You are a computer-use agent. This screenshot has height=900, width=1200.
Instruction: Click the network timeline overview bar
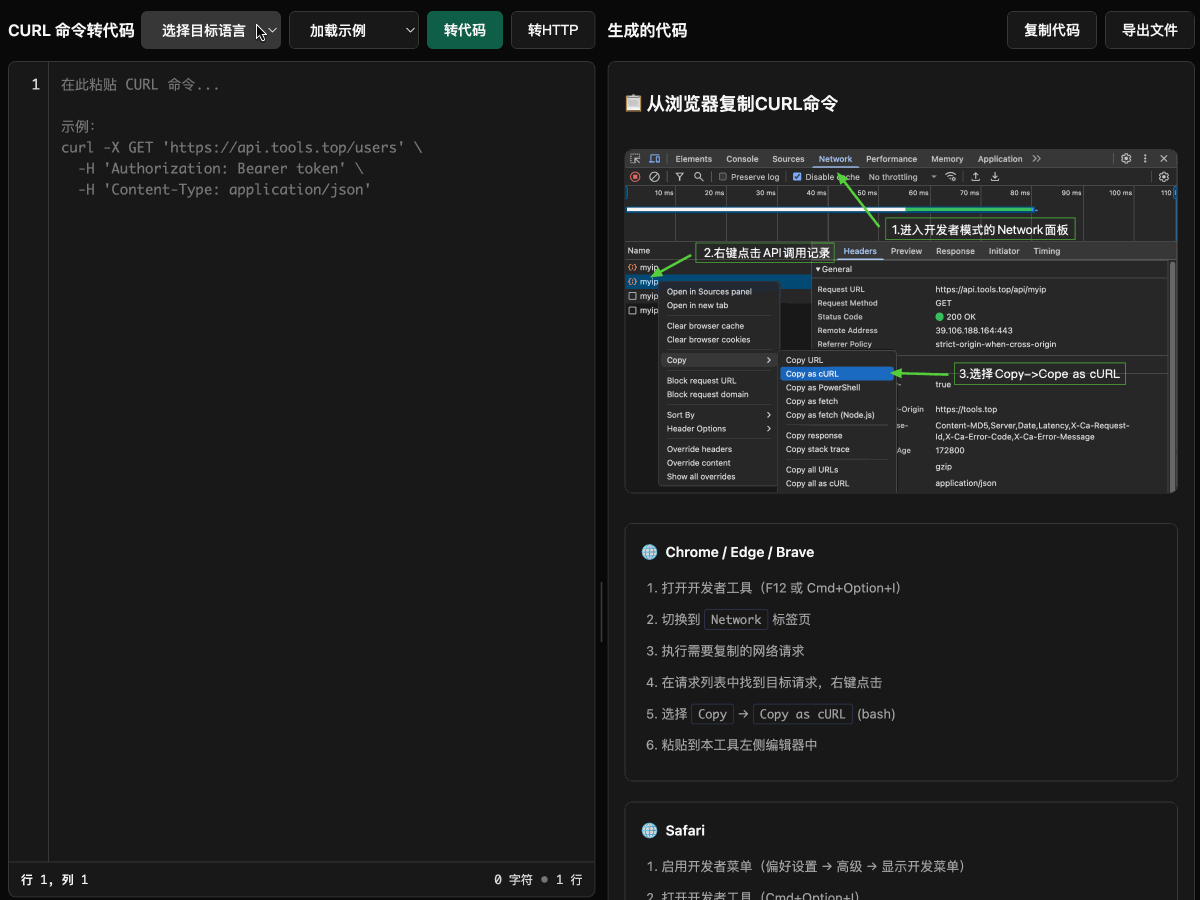click(x=830, y=210)
